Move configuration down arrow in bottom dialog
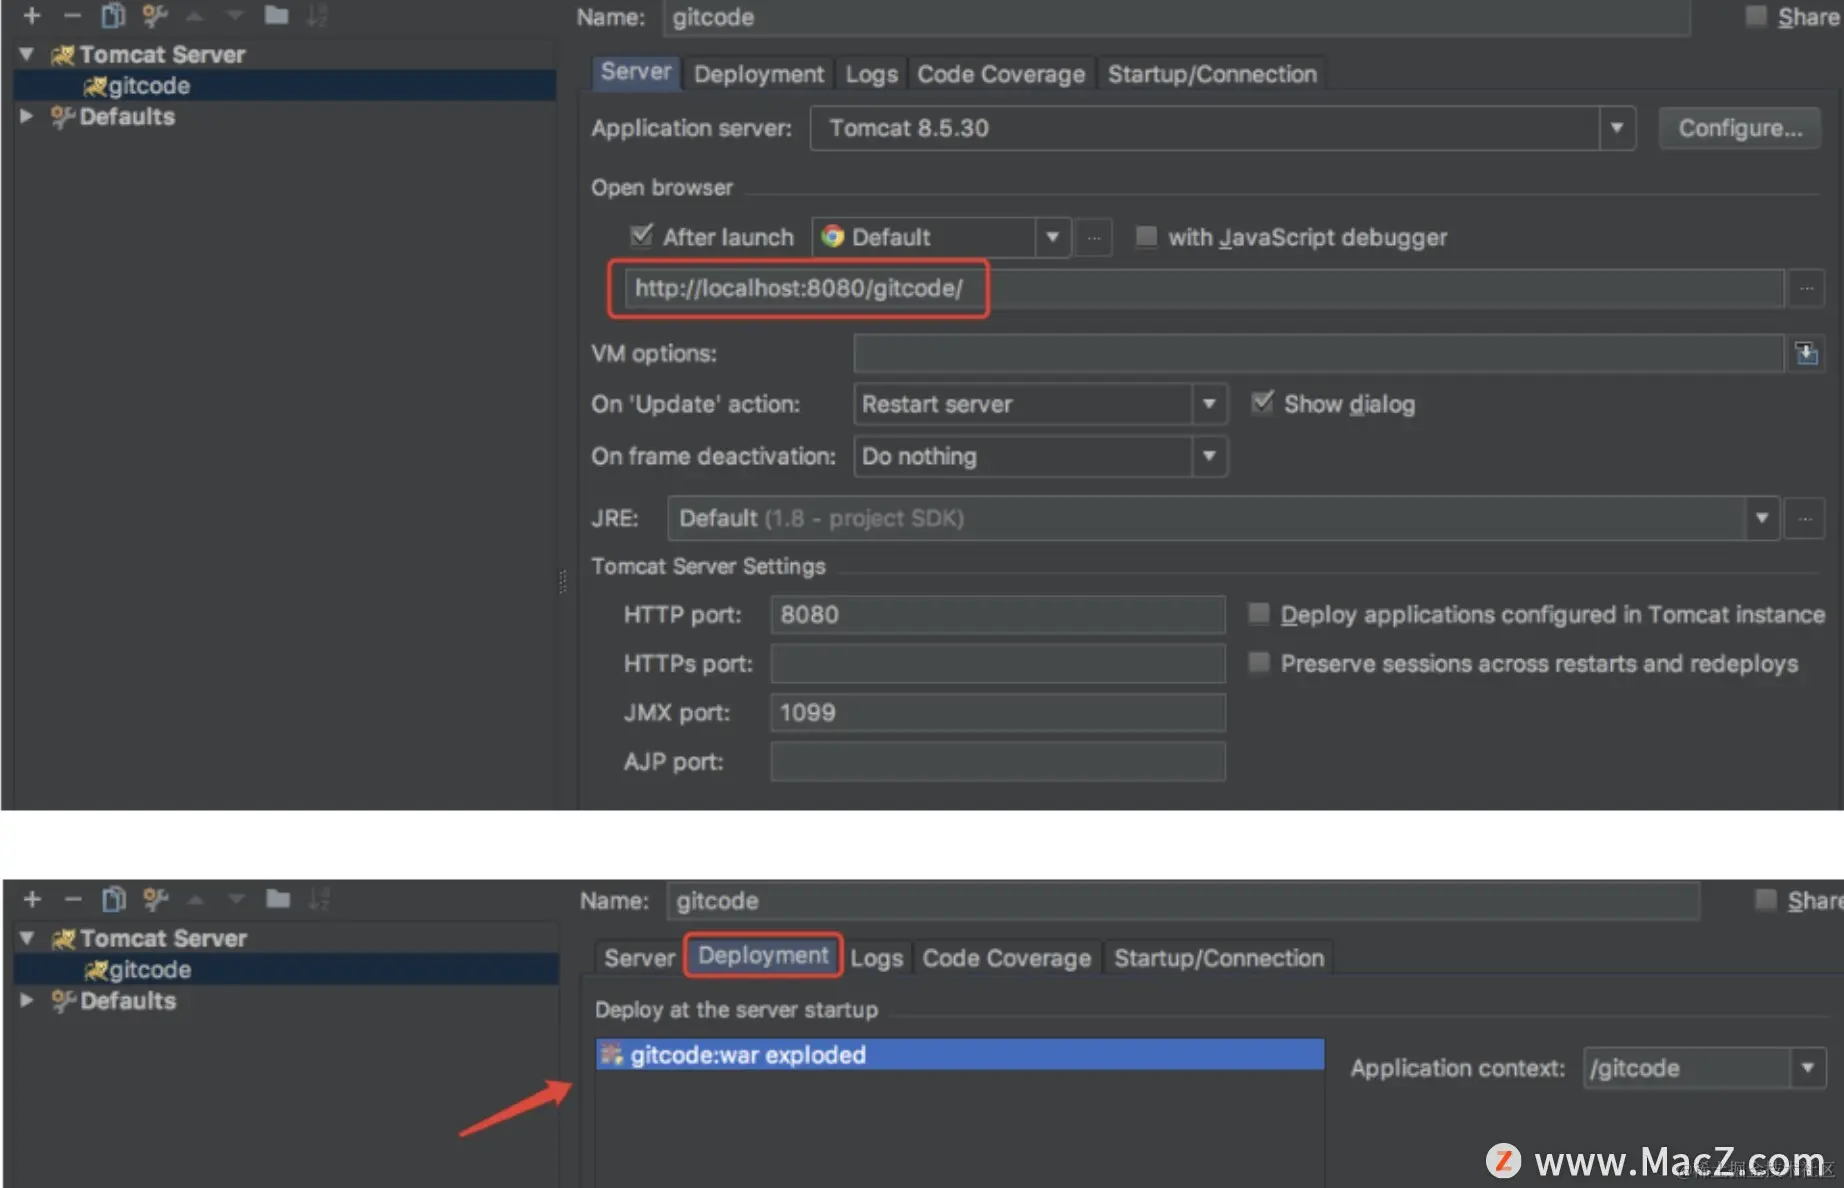This screenshot has height=1188, width=1844. pos(236,899)
